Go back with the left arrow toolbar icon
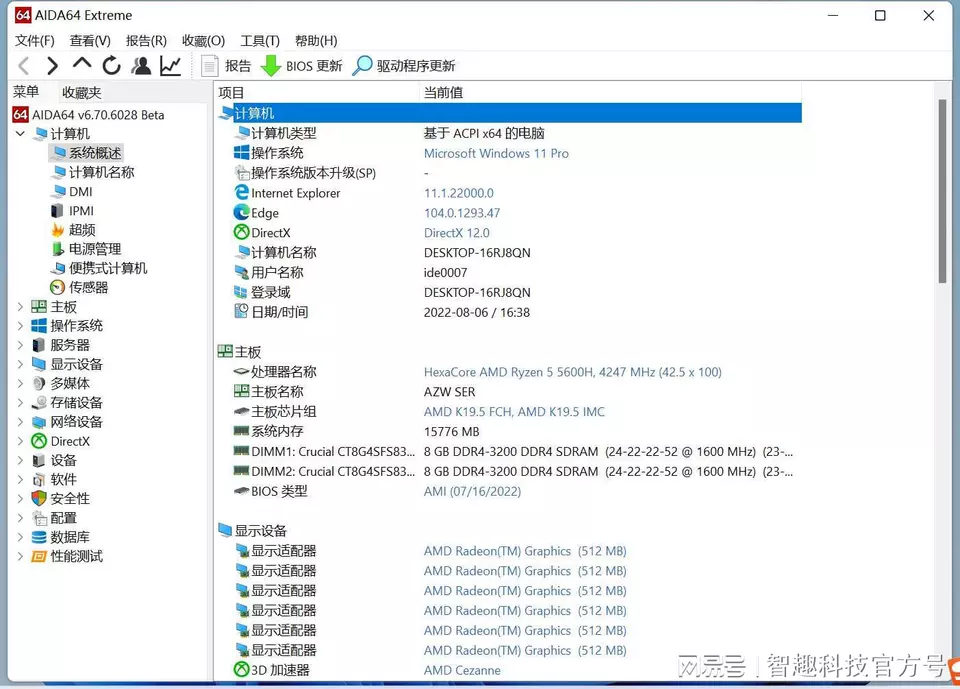The height and width of the screenshot is (689, 960). point(24,66)
